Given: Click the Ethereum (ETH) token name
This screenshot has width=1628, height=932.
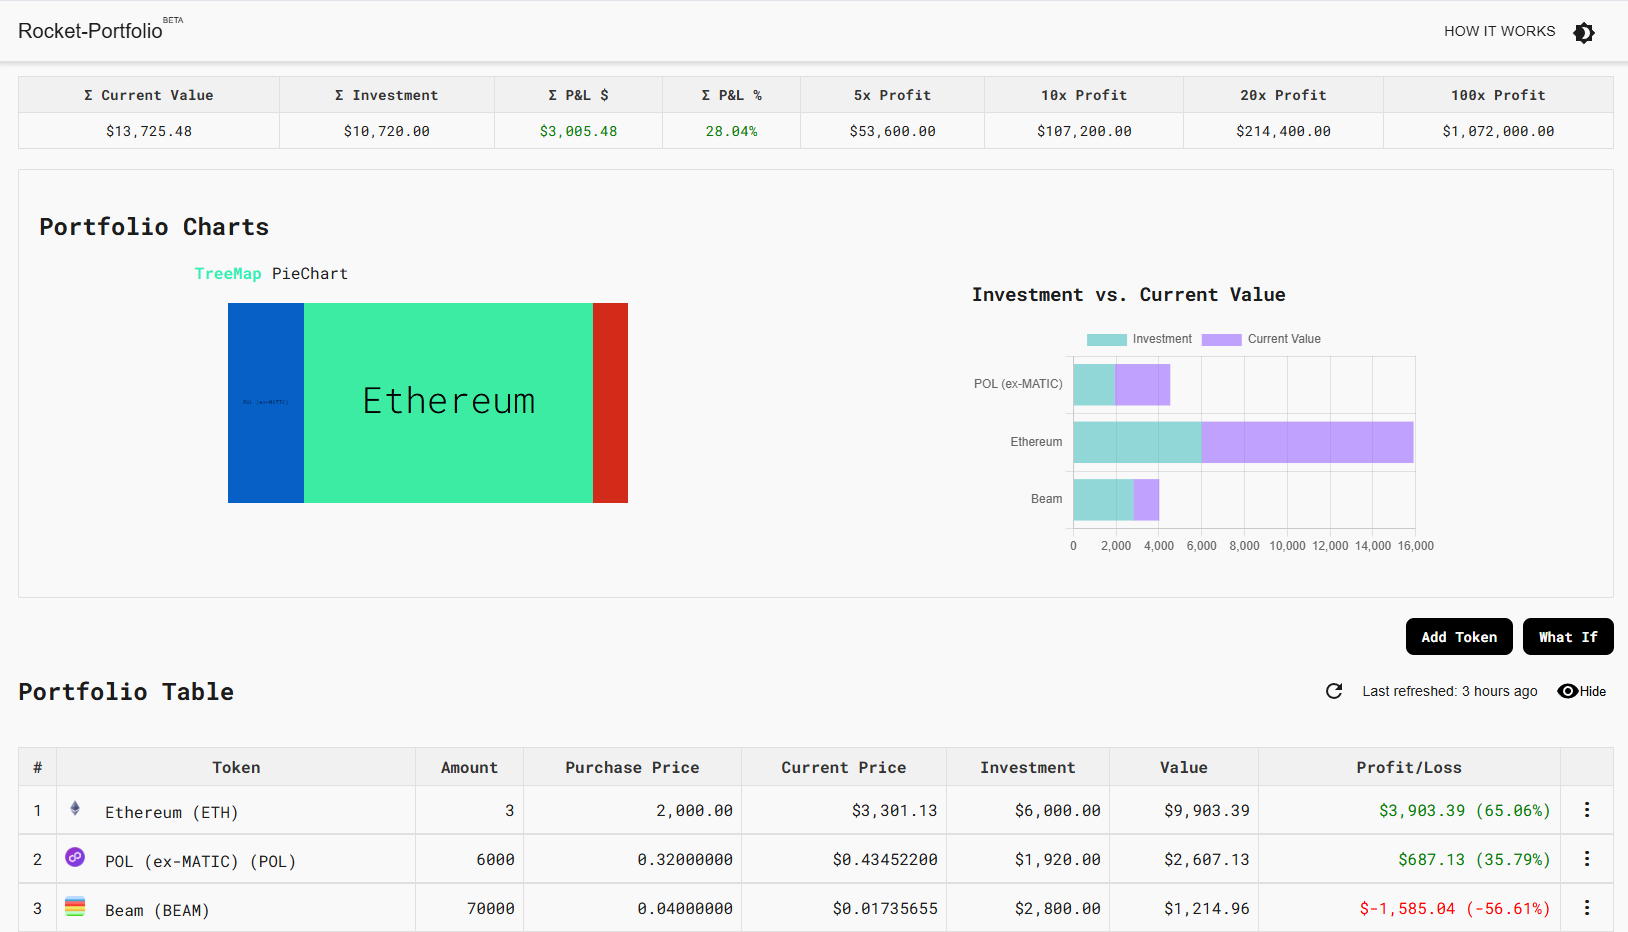Looking at the screenshot, I should (x=172, y=812).
